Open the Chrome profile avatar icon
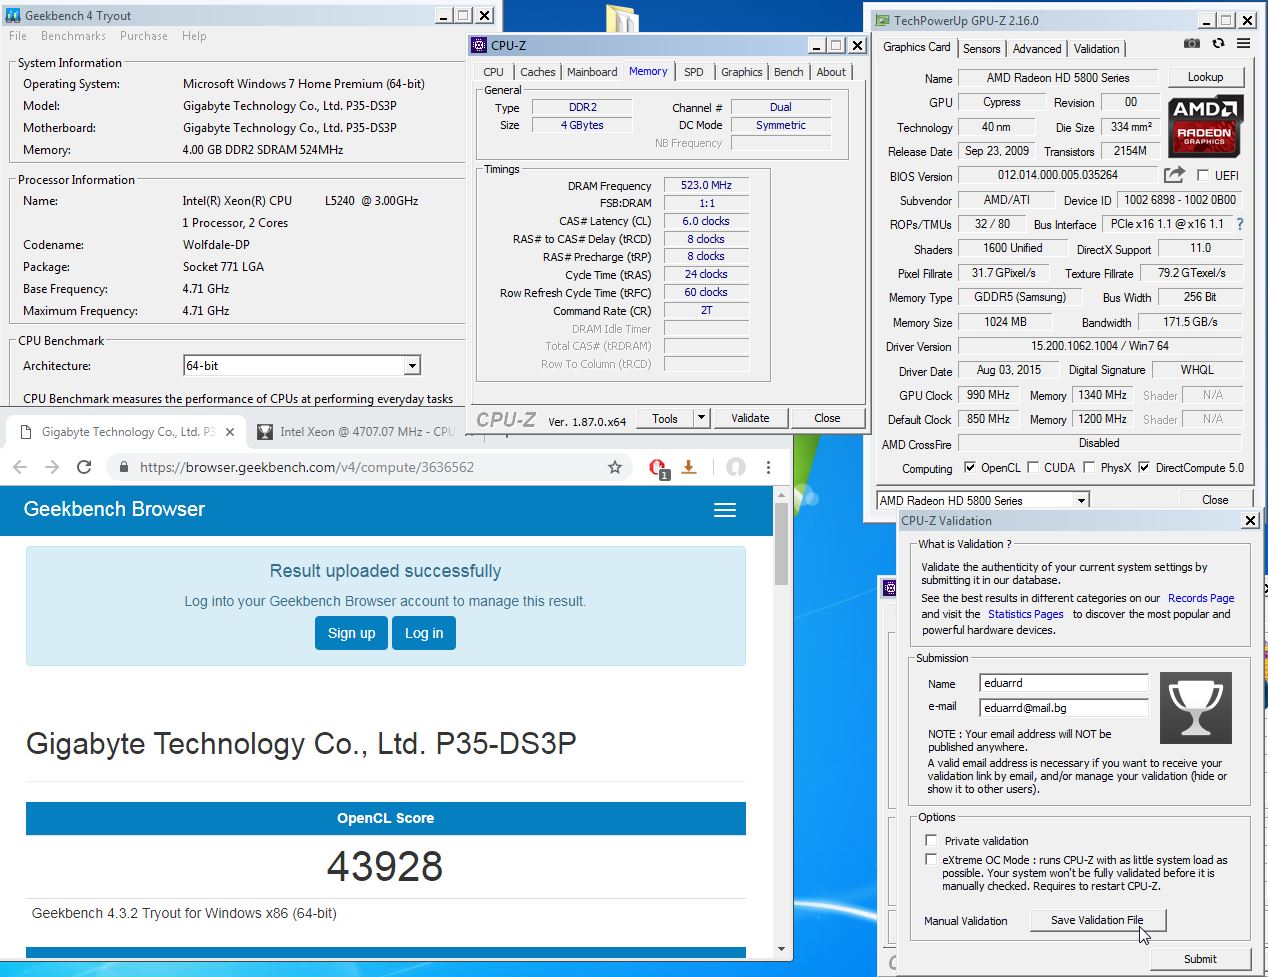Viewport: 1268px width, 977px height. [x=735, y=467]
